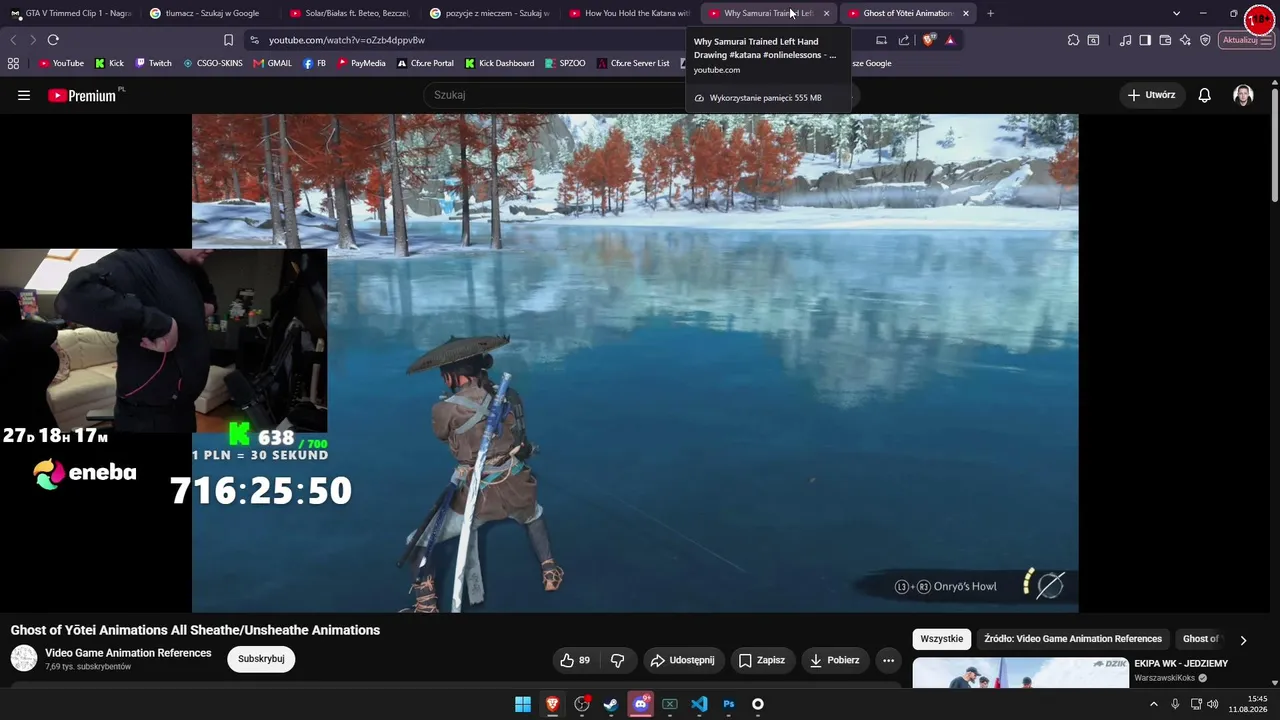Open the EKIPA WK - JEDZIEMY video thumbnail
The width and height of the screenshot is (1280, 720).
(1020, 673)
